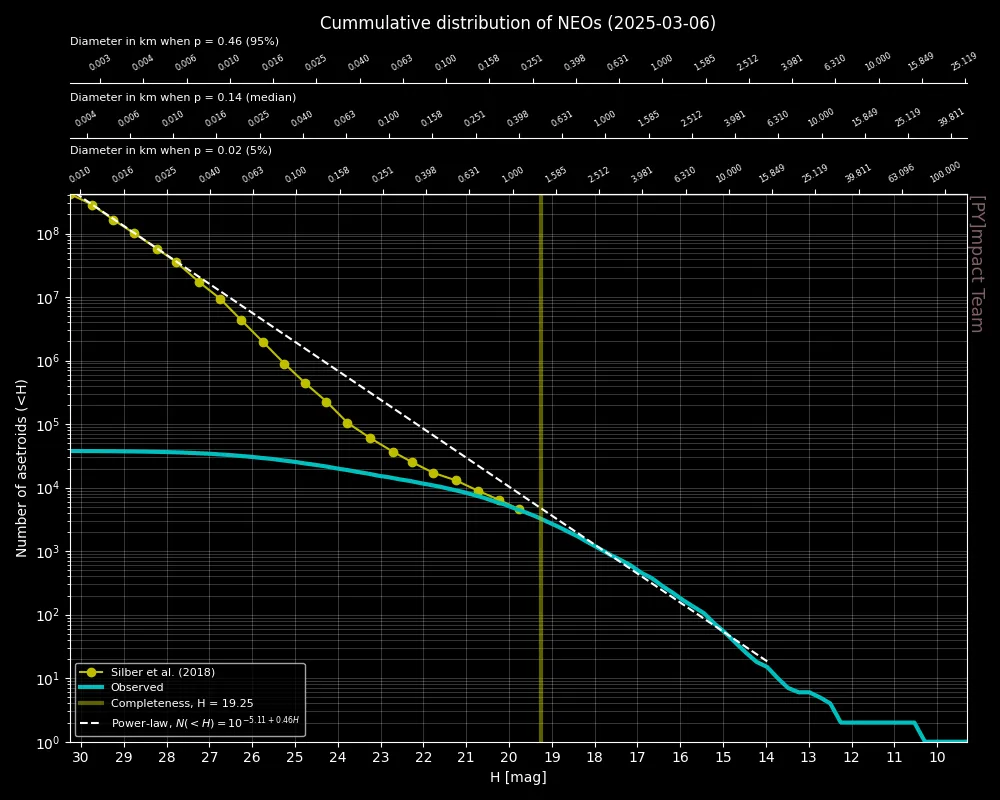Click y-axis tick label 10^1
The height and width of the screenshot is (800, 1000).
click(x=48, y=679)
